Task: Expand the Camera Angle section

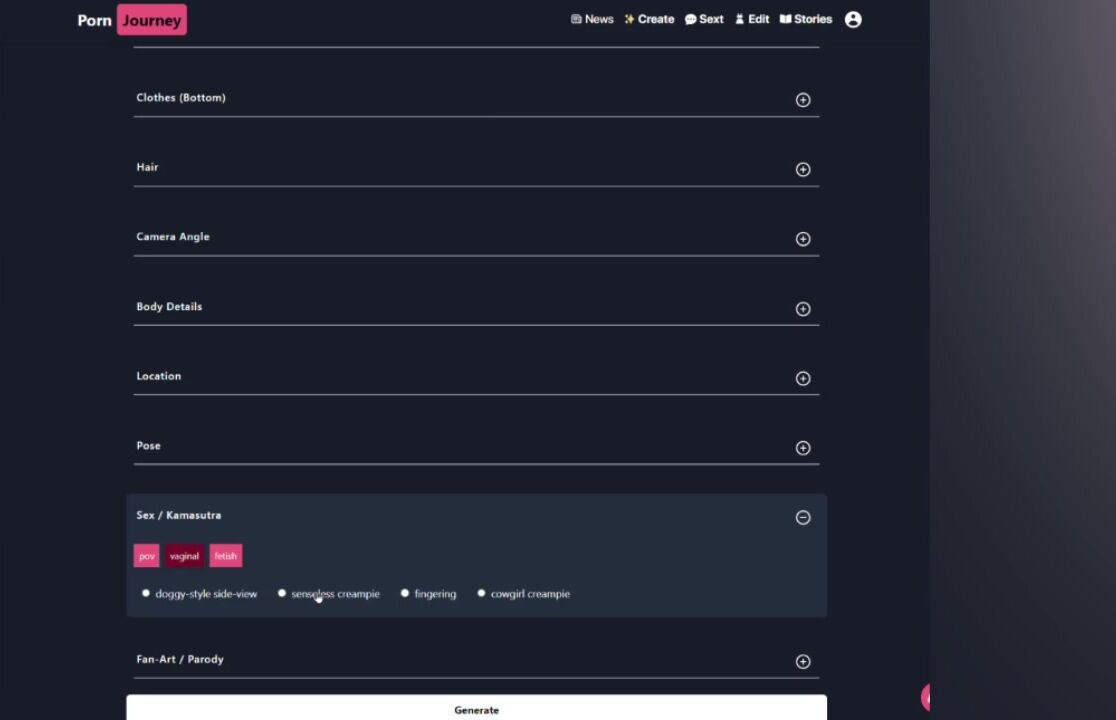Action: (x=802, y=239)
